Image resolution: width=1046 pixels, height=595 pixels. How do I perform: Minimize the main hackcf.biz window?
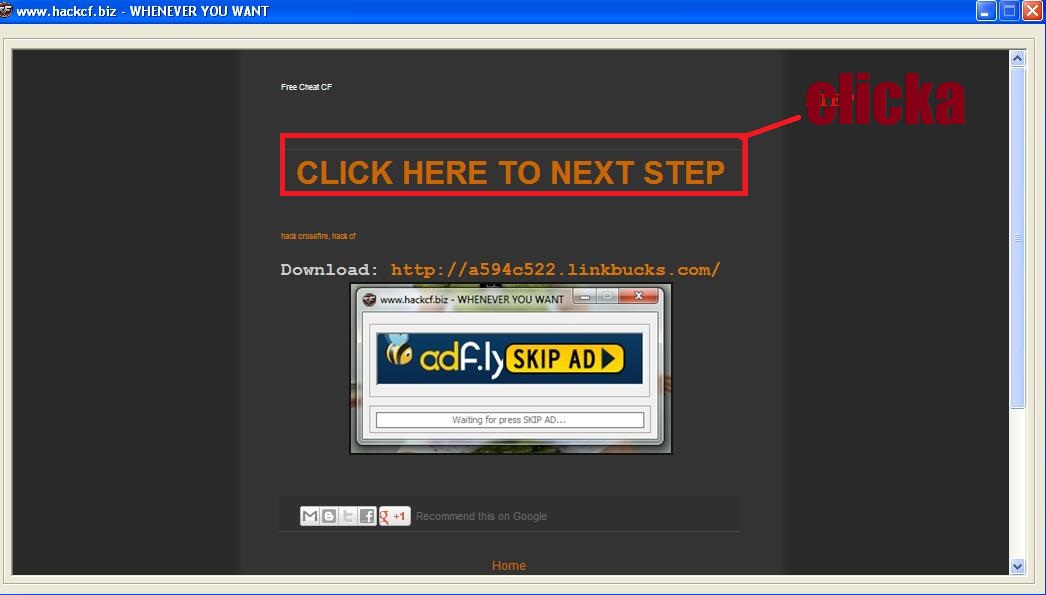pyautogui.click(x=985, y=11)
